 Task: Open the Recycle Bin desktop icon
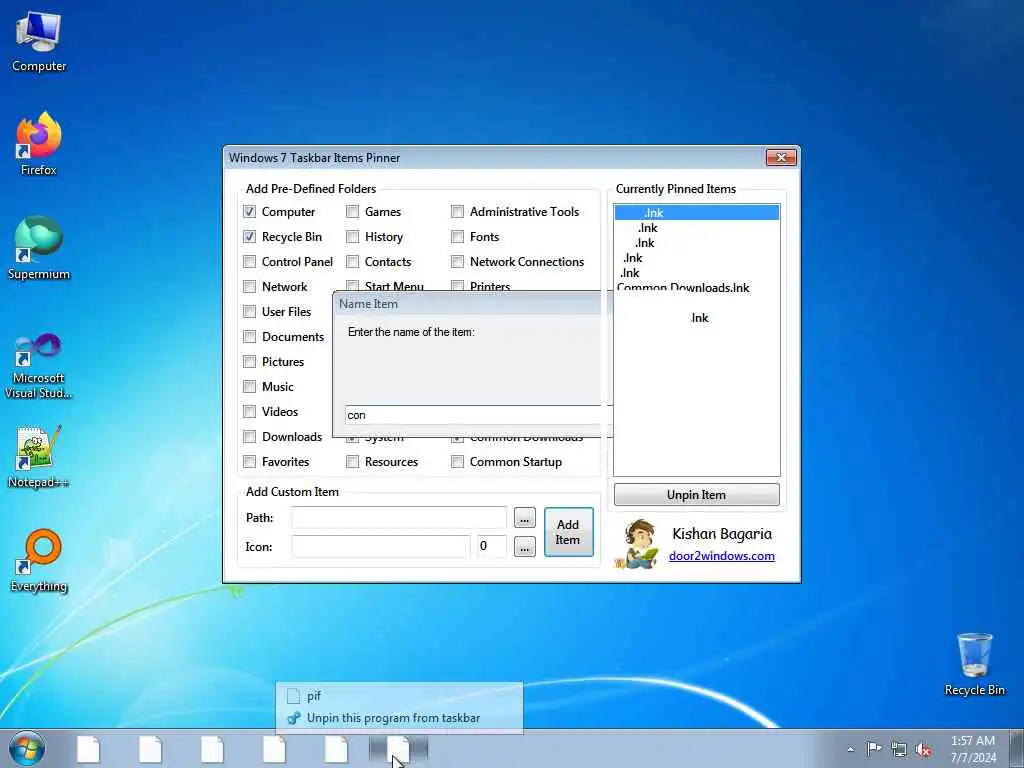tap(974, 665)
